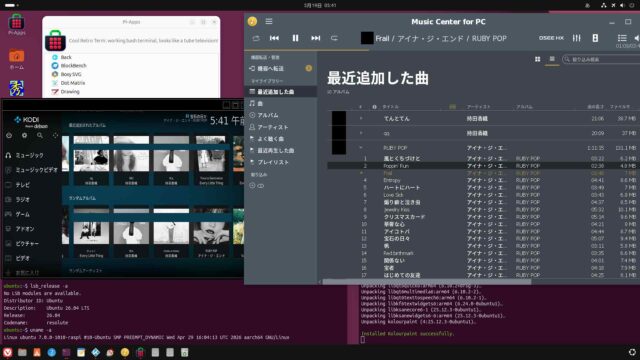The height and width of the screenshot is (360, 640).
Task: Open the equalizer settings icon
Action: (576, 38)
